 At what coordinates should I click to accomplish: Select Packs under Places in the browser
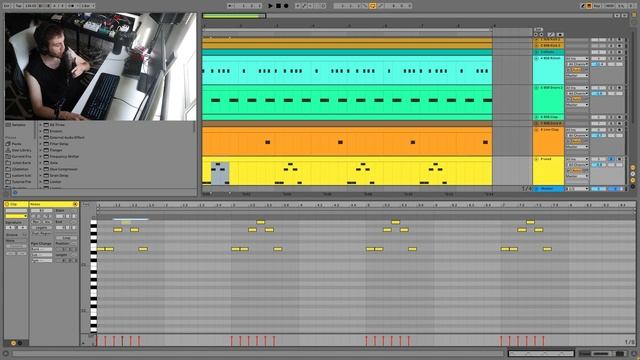tap(14, 144)
